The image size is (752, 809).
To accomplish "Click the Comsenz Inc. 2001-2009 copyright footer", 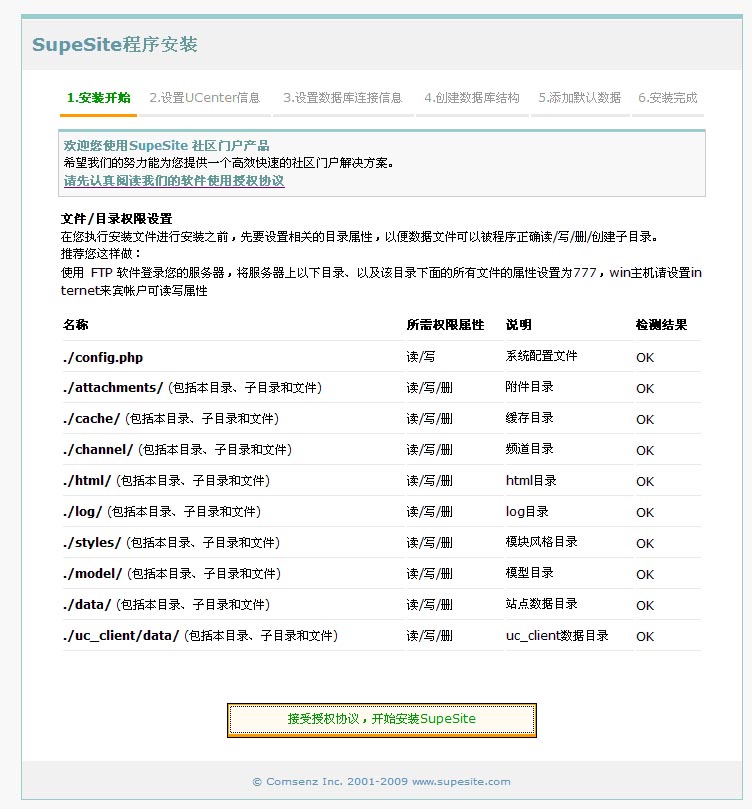I will tap(382, 782).
